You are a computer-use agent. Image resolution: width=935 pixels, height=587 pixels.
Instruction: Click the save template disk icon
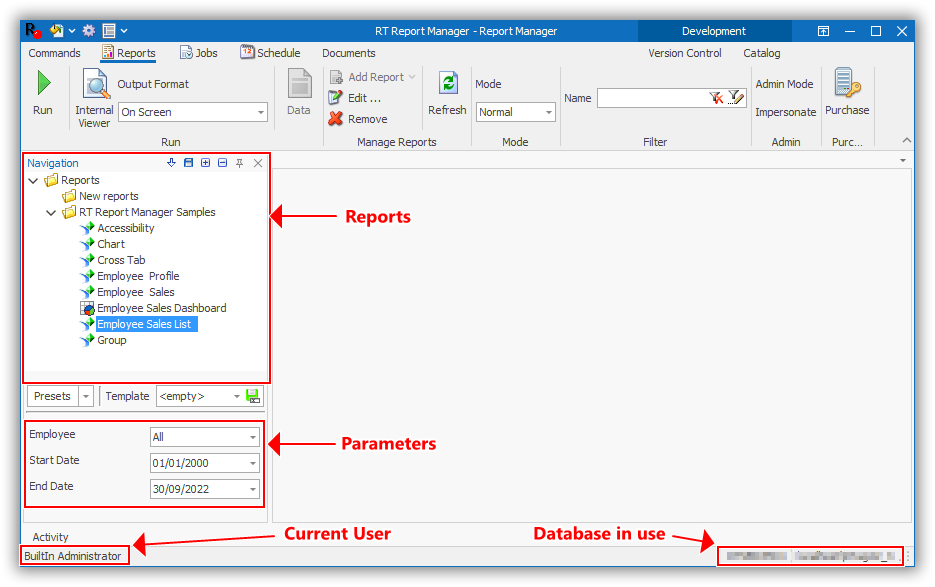(x=253, y=396)
